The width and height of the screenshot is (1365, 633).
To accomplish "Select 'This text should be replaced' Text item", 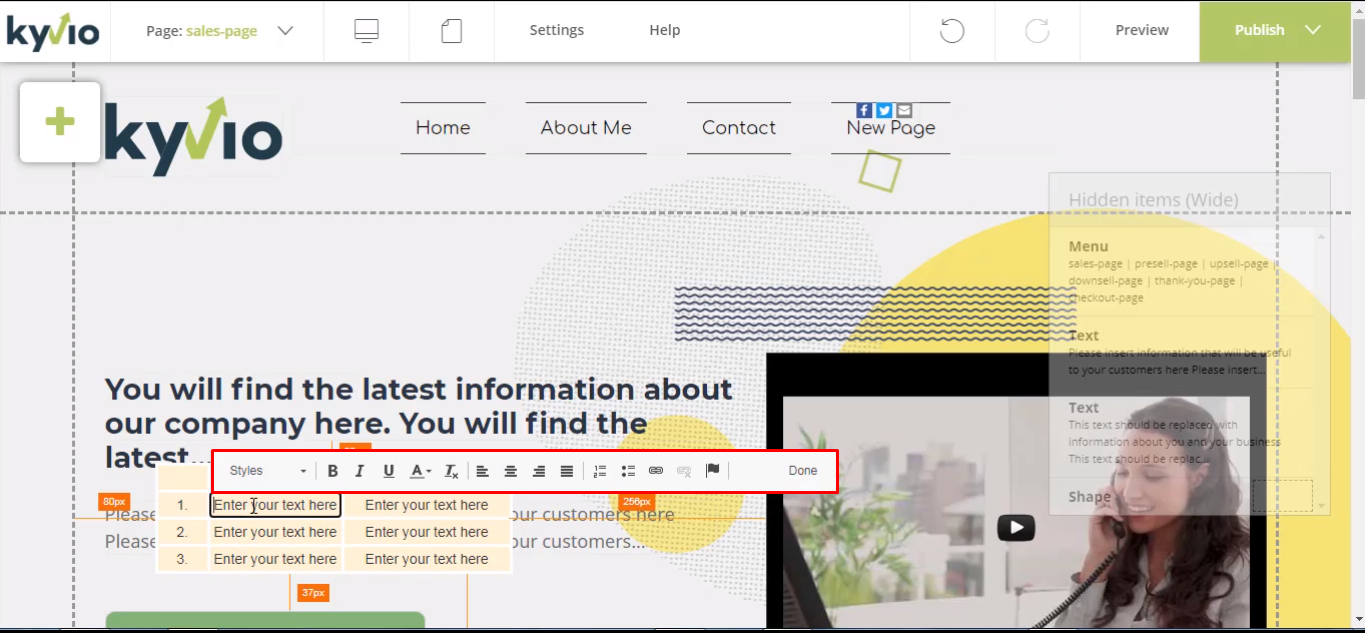I will point(1182,432).
